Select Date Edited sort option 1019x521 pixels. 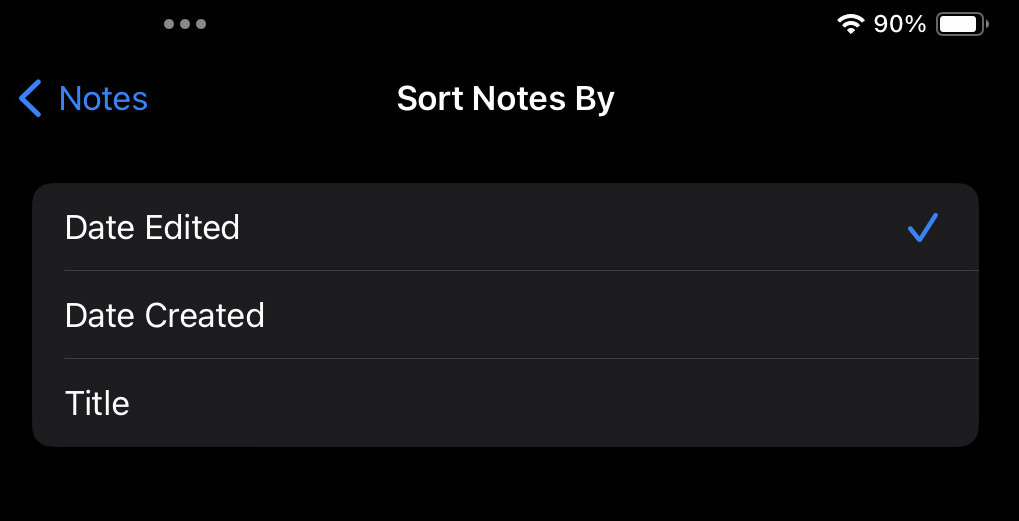505,227
